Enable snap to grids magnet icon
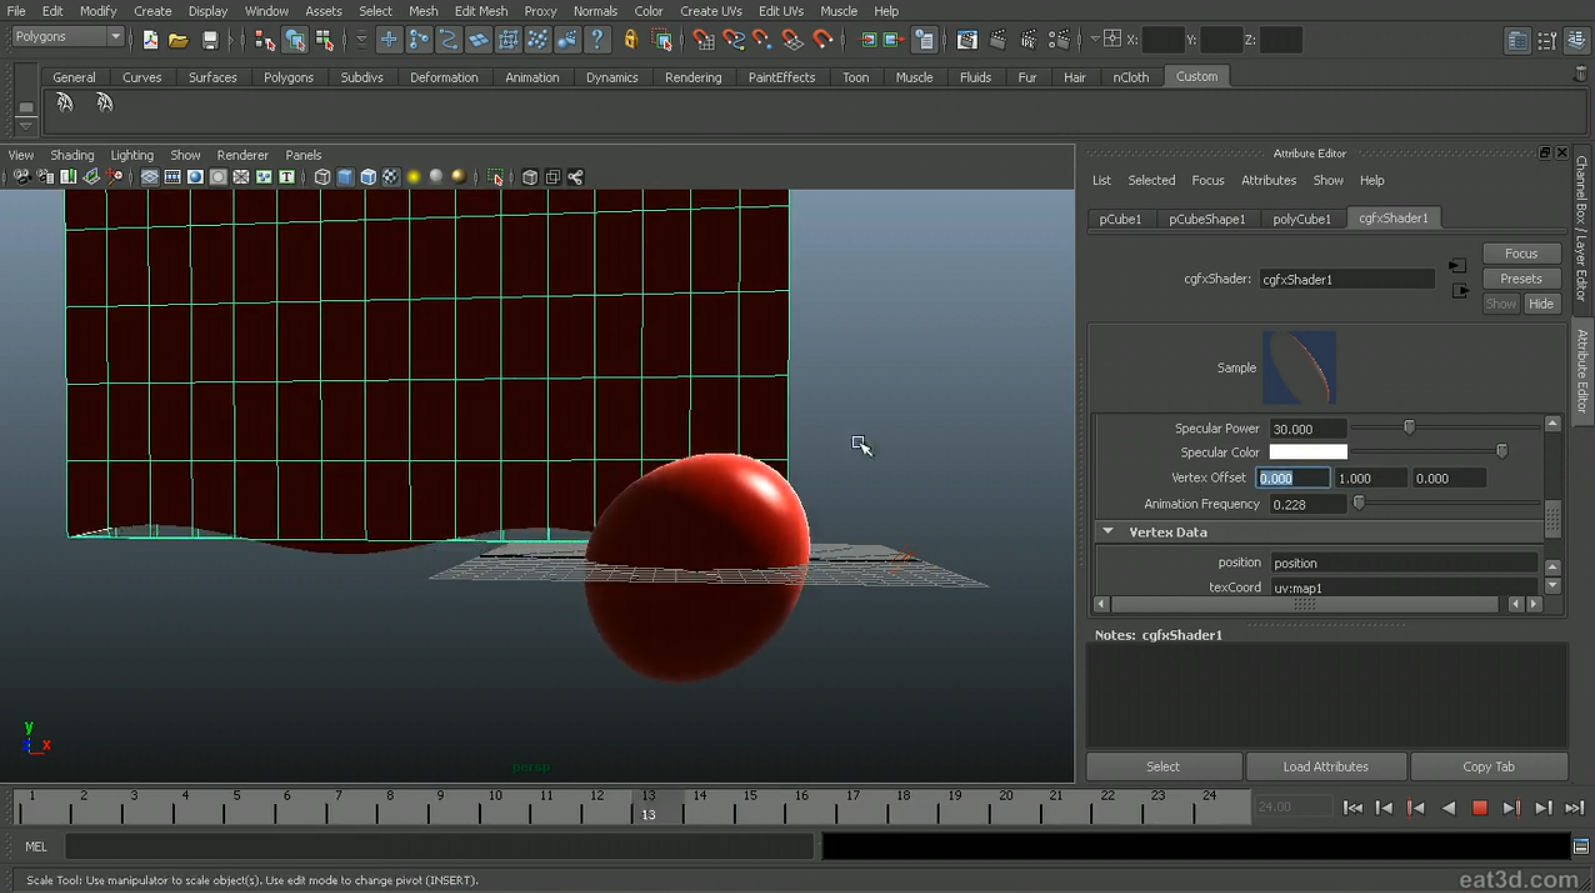1595x893 pixels. [703, 40]
